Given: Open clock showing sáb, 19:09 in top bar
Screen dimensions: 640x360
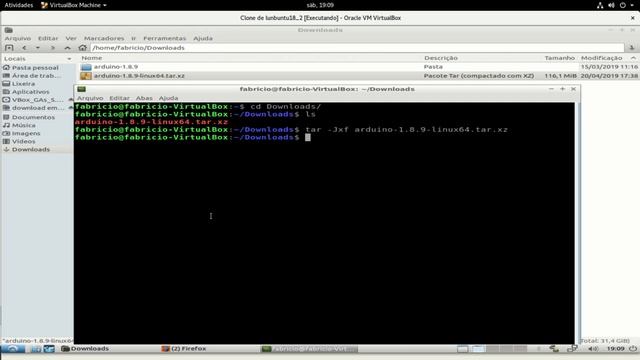Looking at the screenshot, I should [320, 5].
